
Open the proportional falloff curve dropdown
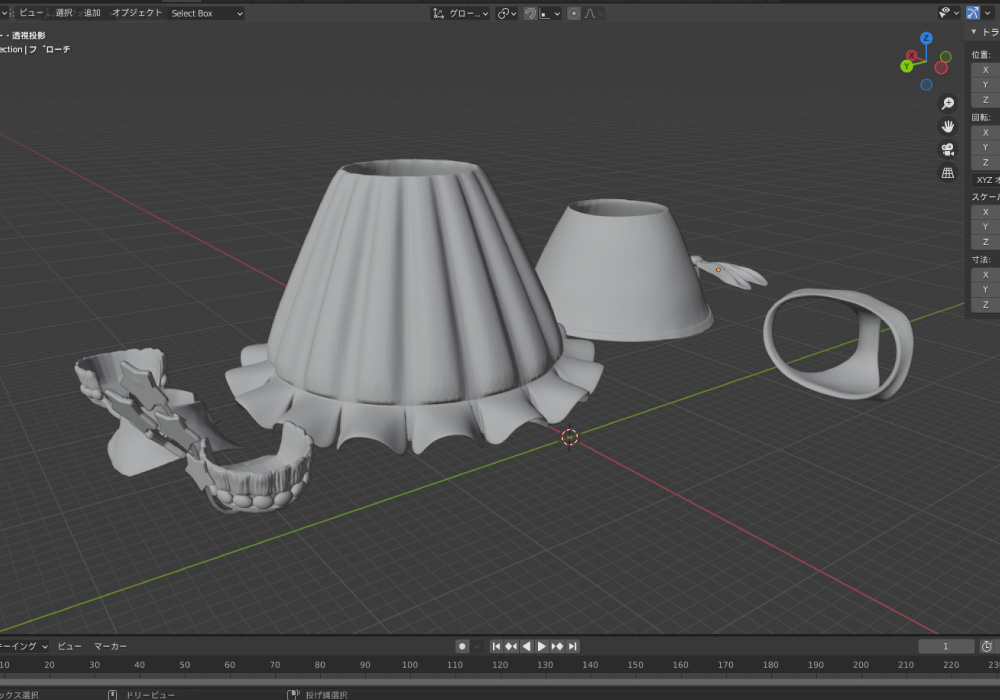point(594,13)
